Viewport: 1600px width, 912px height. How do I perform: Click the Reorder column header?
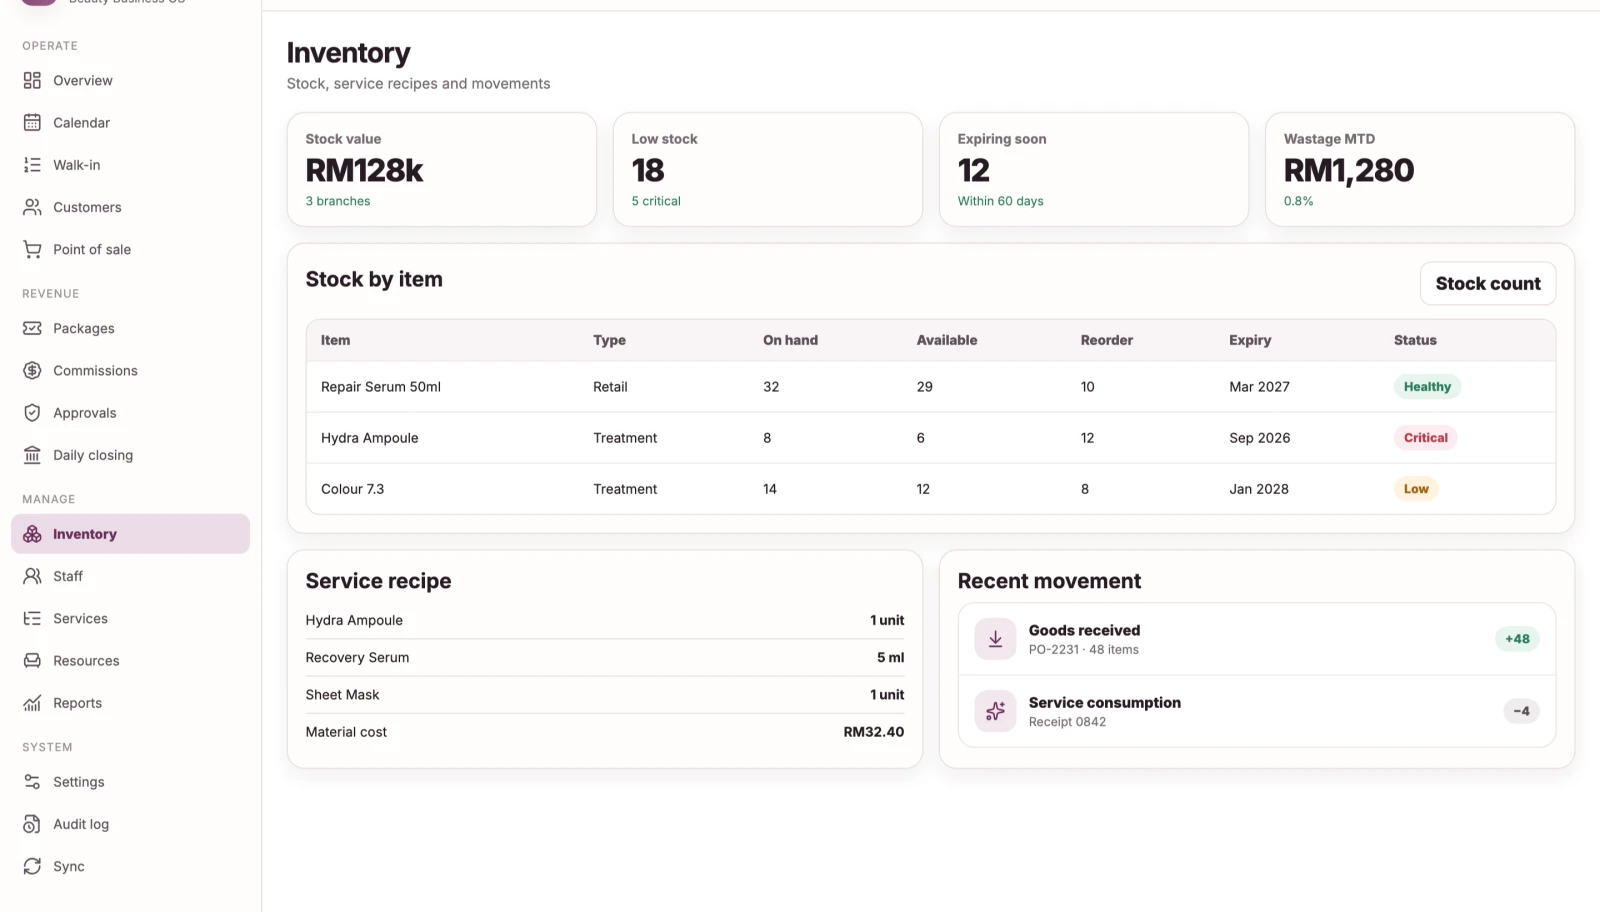pos(1106,340)
